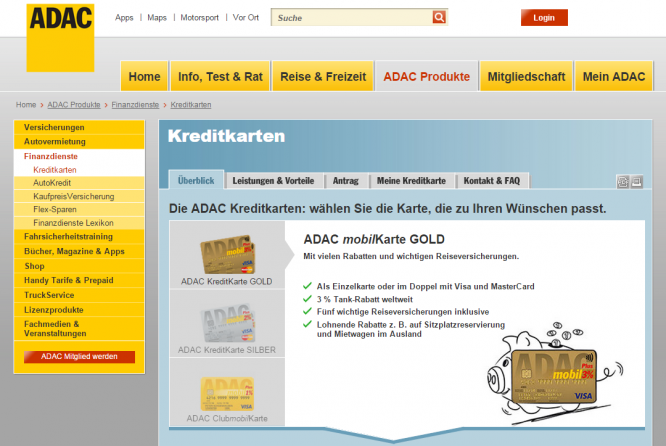Viewport: 666px width, 446px height.
Task: Open Info, Test & Rat navigation tab
Action: [x=220, y=76]
